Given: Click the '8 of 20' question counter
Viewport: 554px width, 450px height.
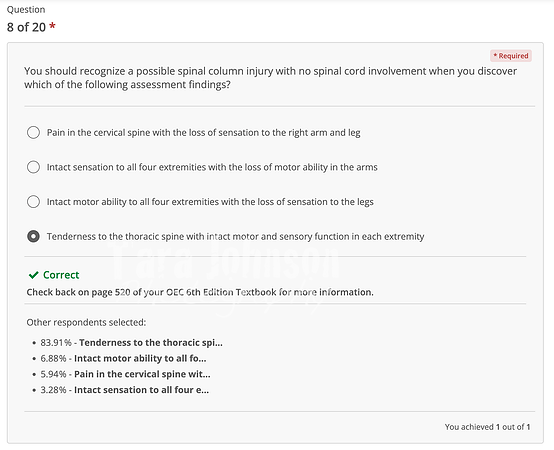Looking at the screenshot, I should (x=26, y=27).
